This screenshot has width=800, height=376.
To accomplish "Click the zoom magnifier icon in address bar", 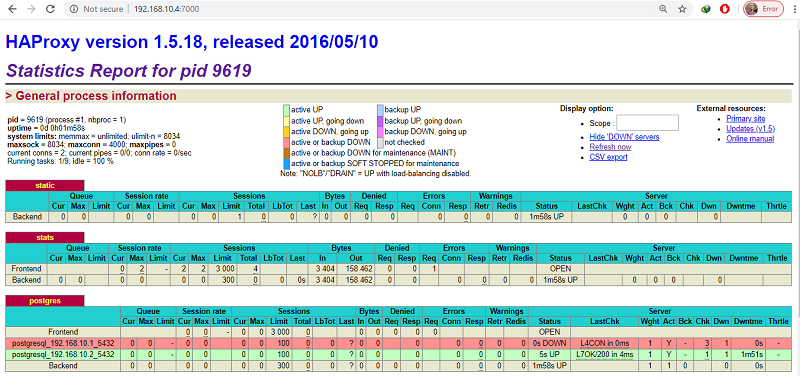I will (663, 9).
